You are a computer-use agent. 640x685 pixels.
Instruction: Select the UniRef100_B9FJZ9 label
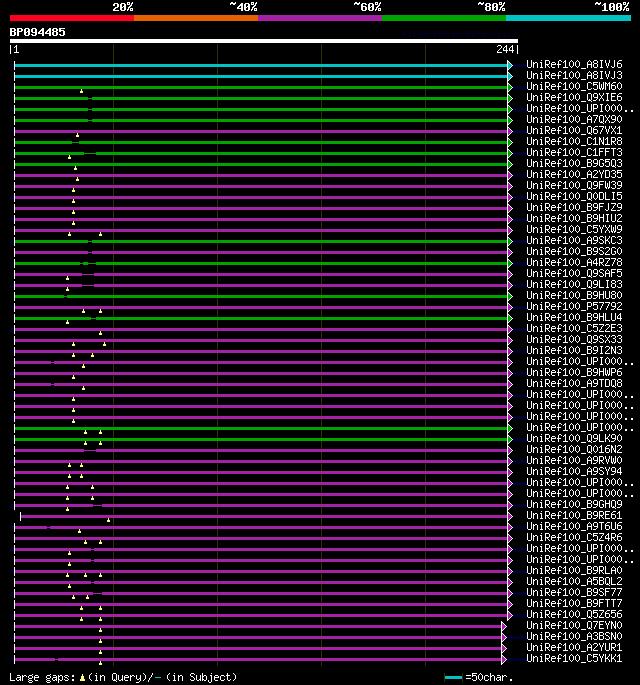[x=574, y=207]
